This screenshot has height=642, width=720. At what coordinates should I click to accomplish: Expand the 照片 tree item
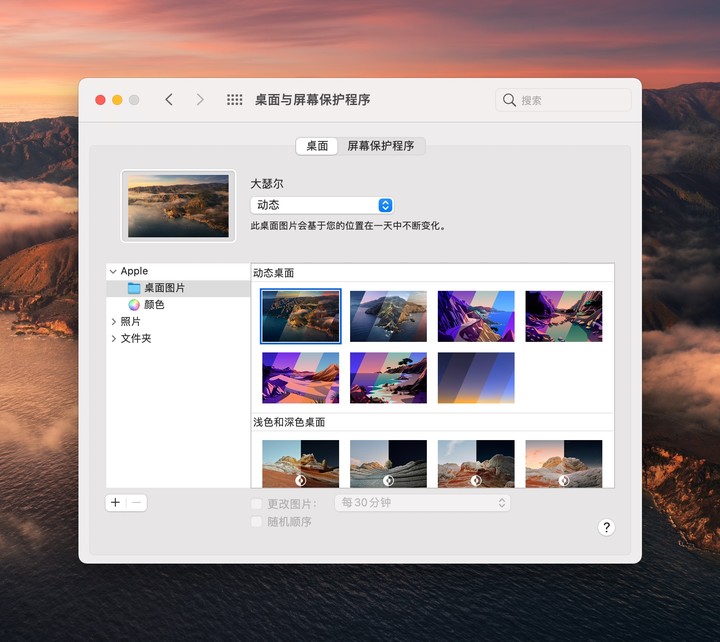[x=113, y=322]
